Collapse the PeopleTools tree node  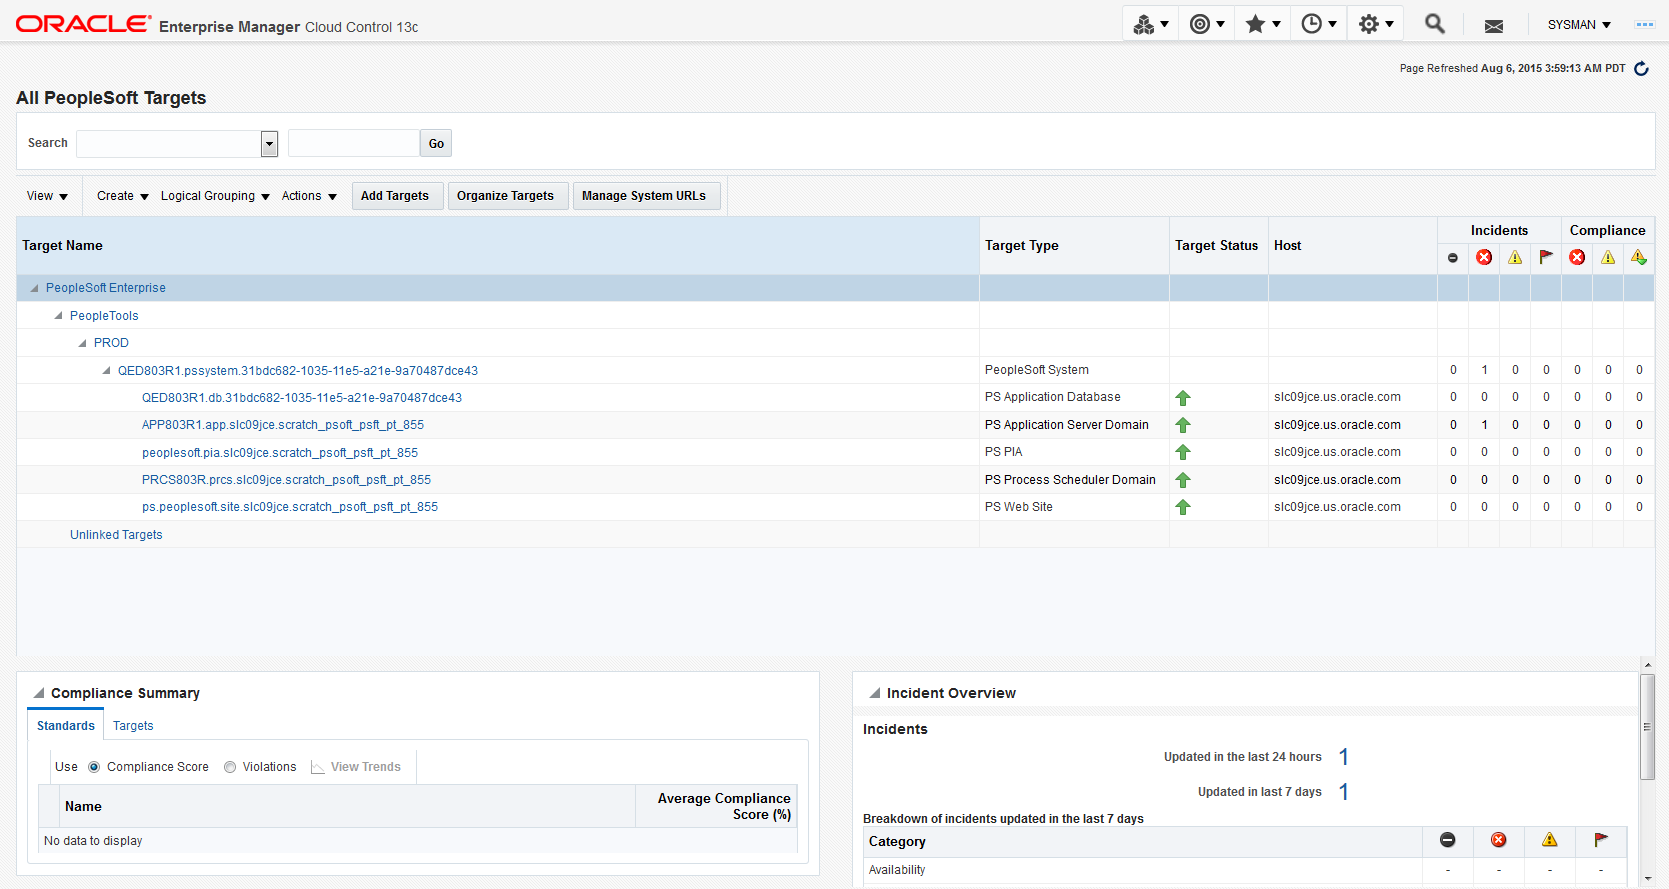tap(58, 316)
